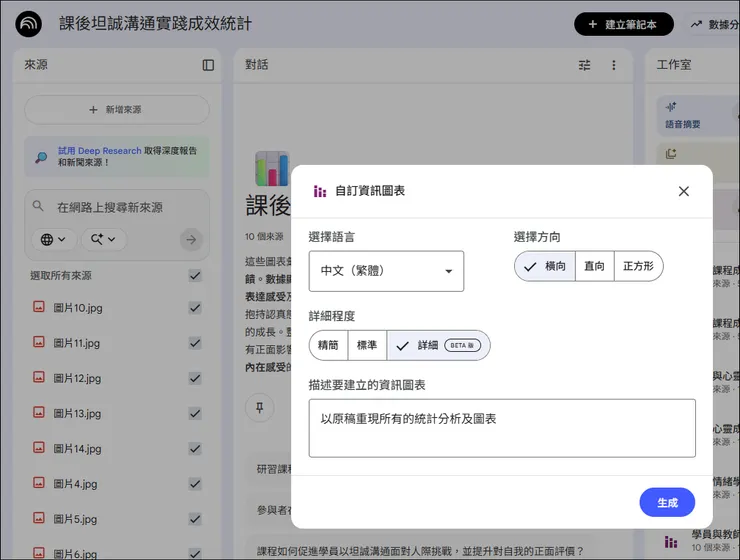This screenshot has height=560, width=740.
Task: Uncheck the 圖片12.jpg source checkbox
Action: 195,378
